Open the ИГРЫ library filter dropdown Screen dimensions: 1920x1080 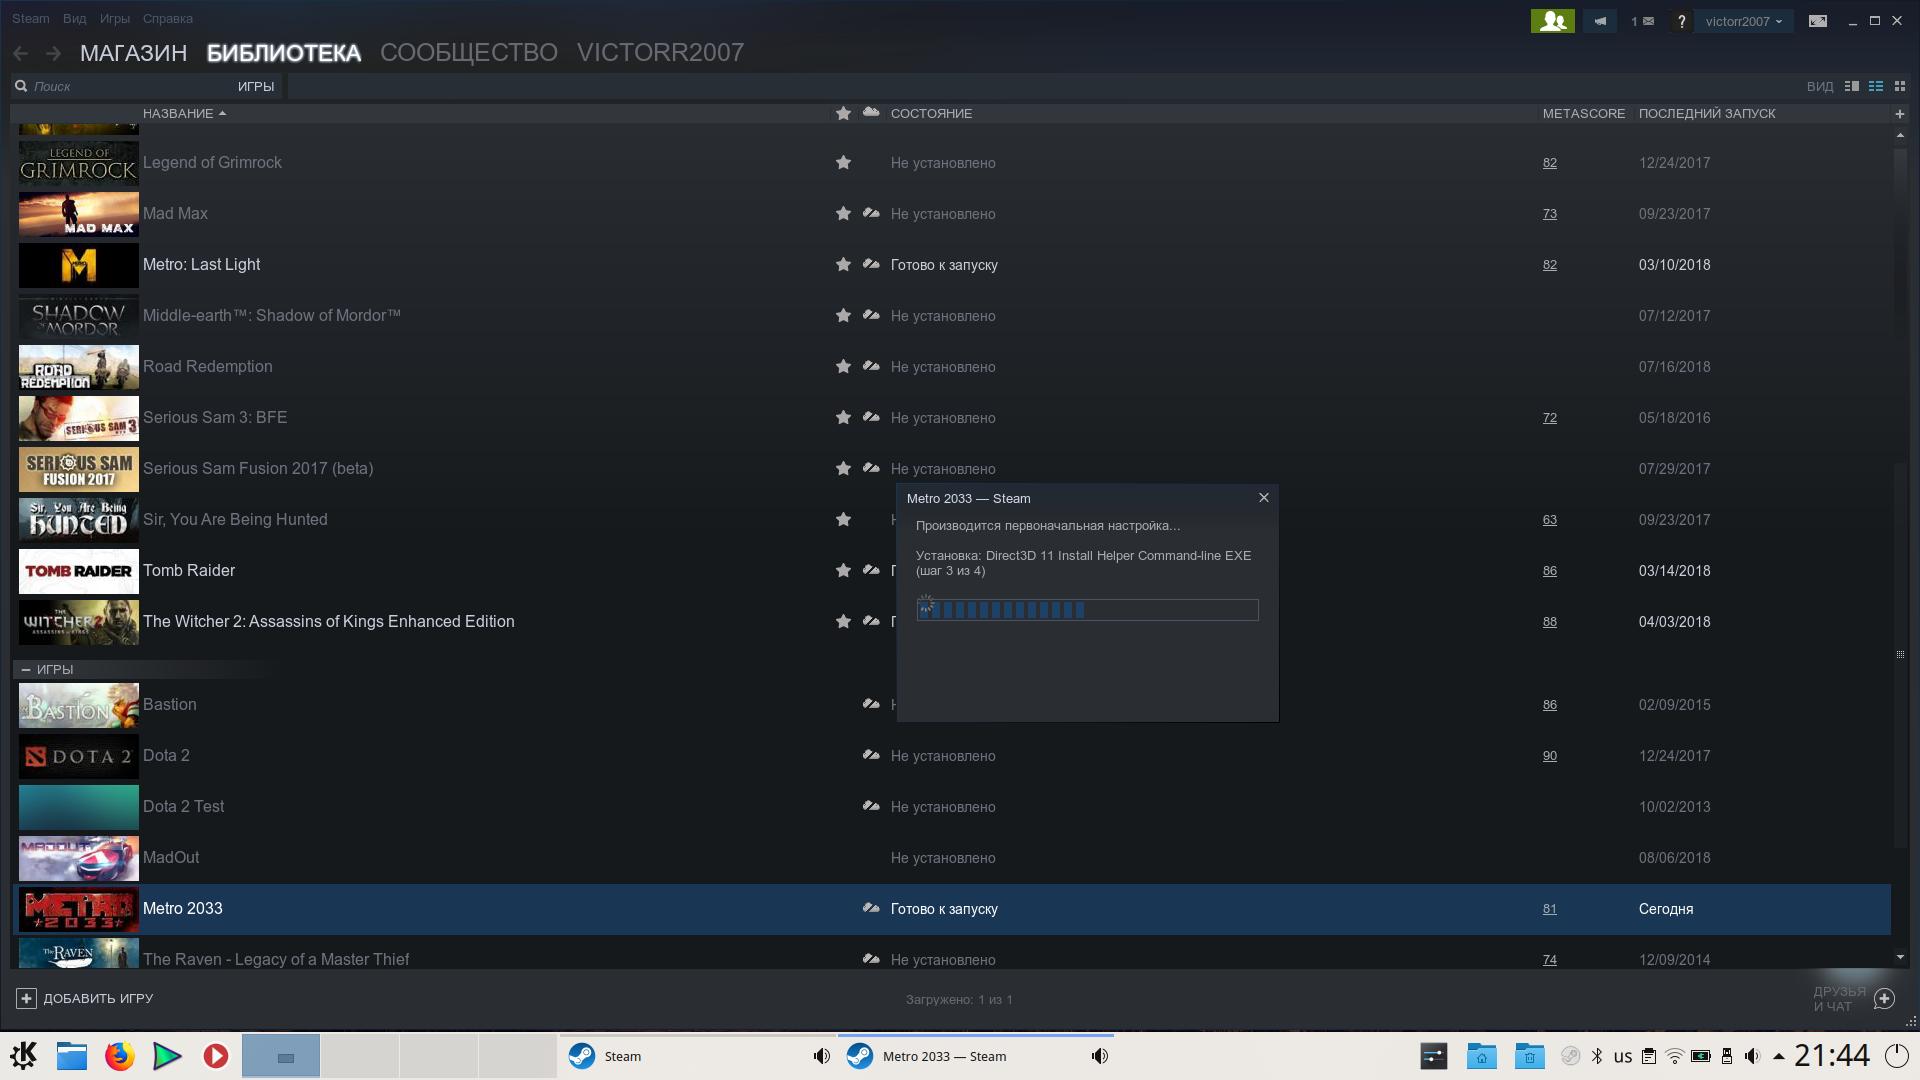255,87
